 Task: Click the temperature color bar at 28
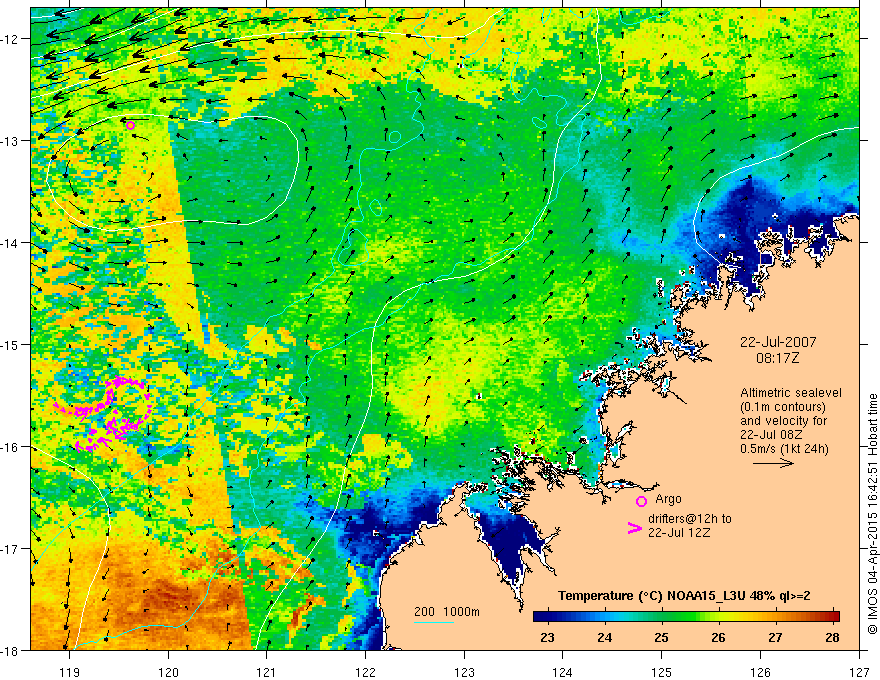[835, 616]
